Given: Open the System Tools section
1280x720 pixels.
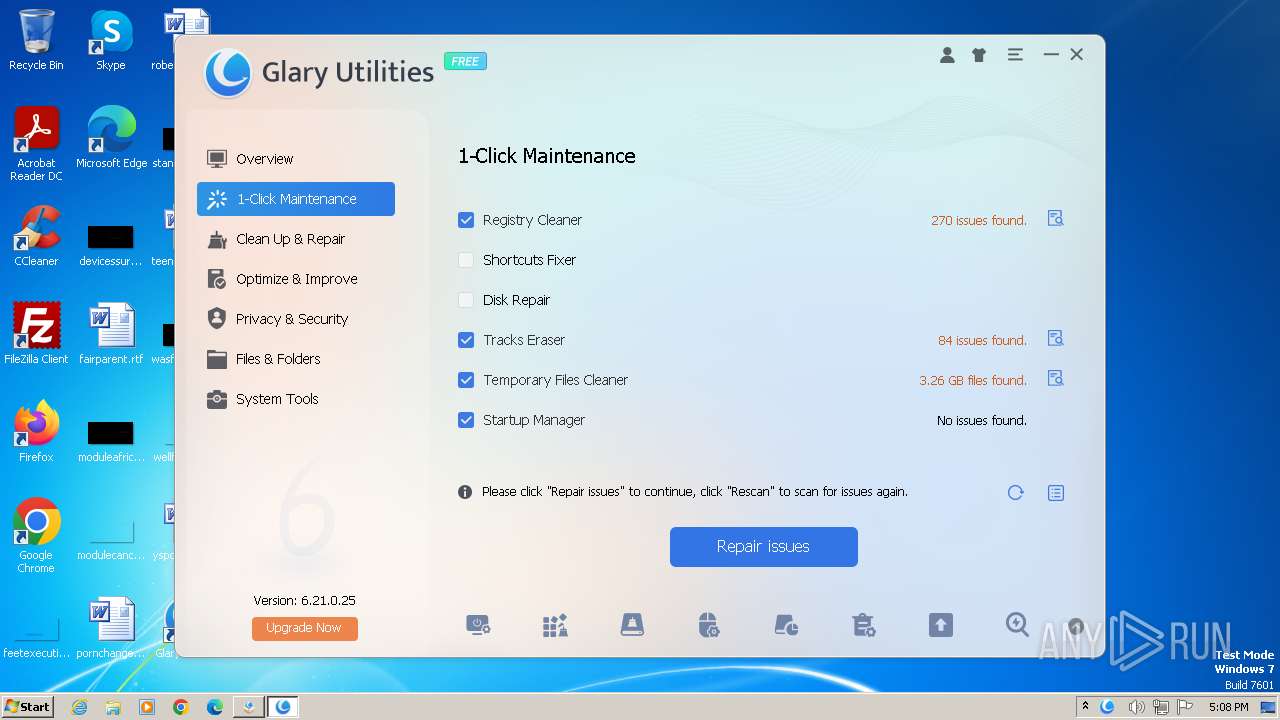Looking at the screenshot, I should [296, 399].
